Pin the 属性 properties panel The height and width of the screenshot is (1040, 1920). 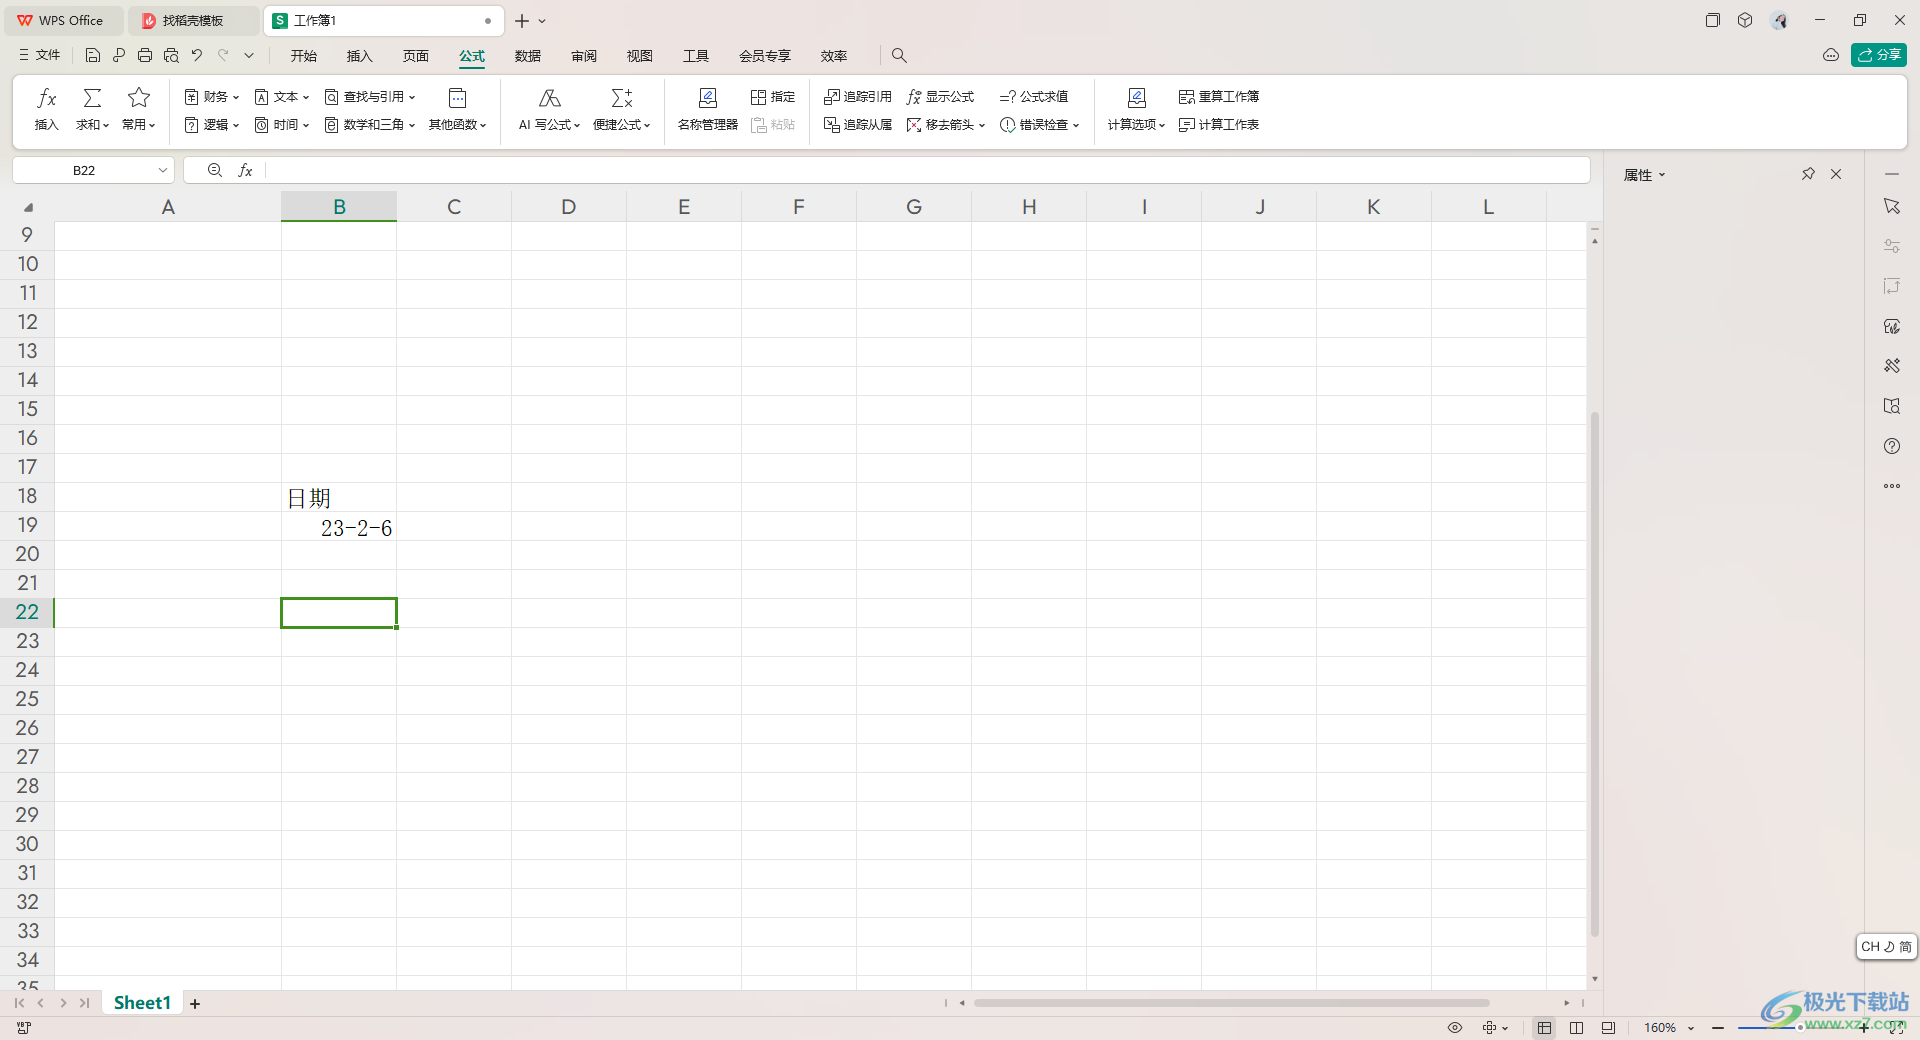click(1808, 174)
